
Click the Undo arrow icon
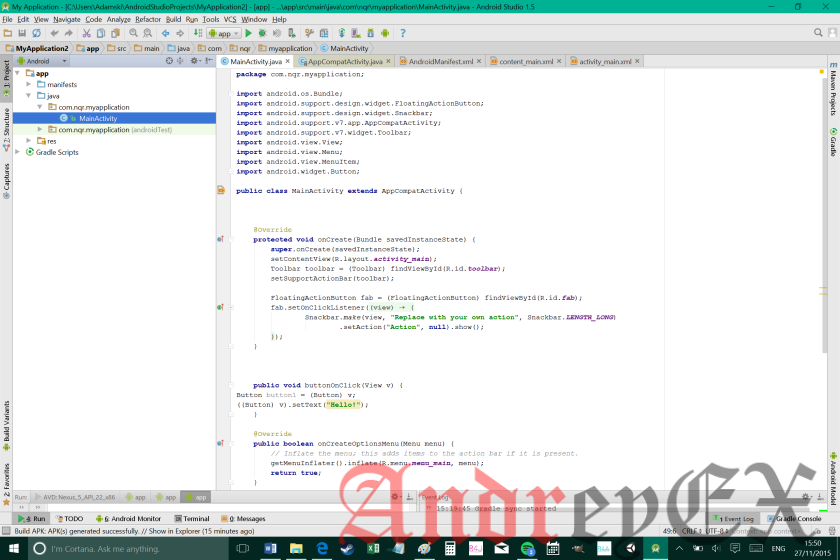click(x=54, y=33)
